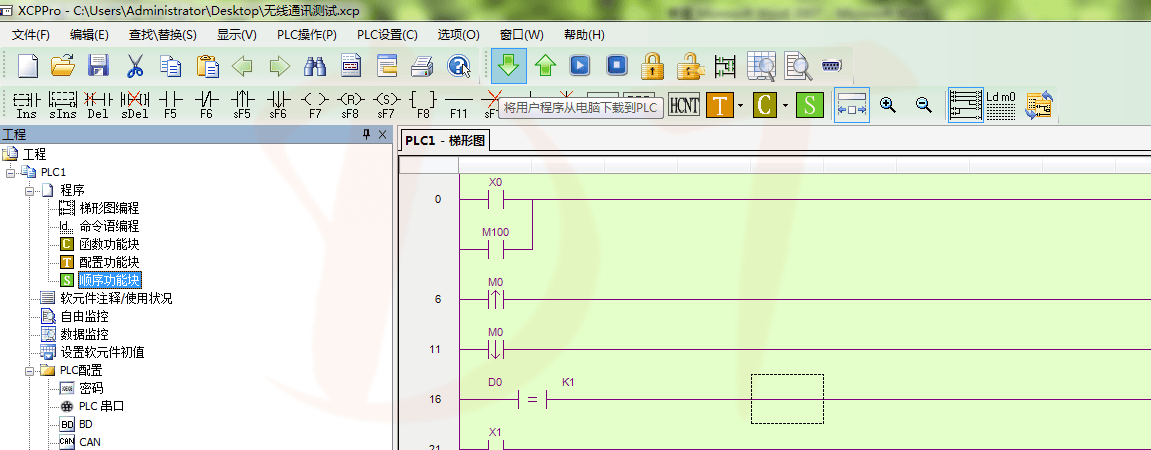Zoom in with the plus magnifier
Image resolution: width=1151 pixels, height=450 pixels.
(x=888, y=105)
